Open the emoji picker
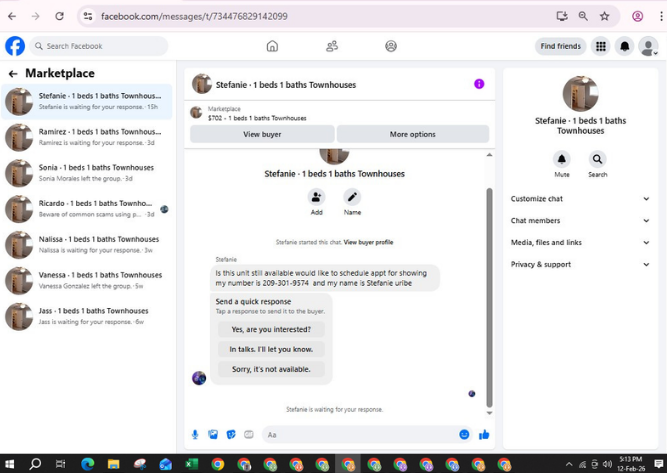 [464, 434]
